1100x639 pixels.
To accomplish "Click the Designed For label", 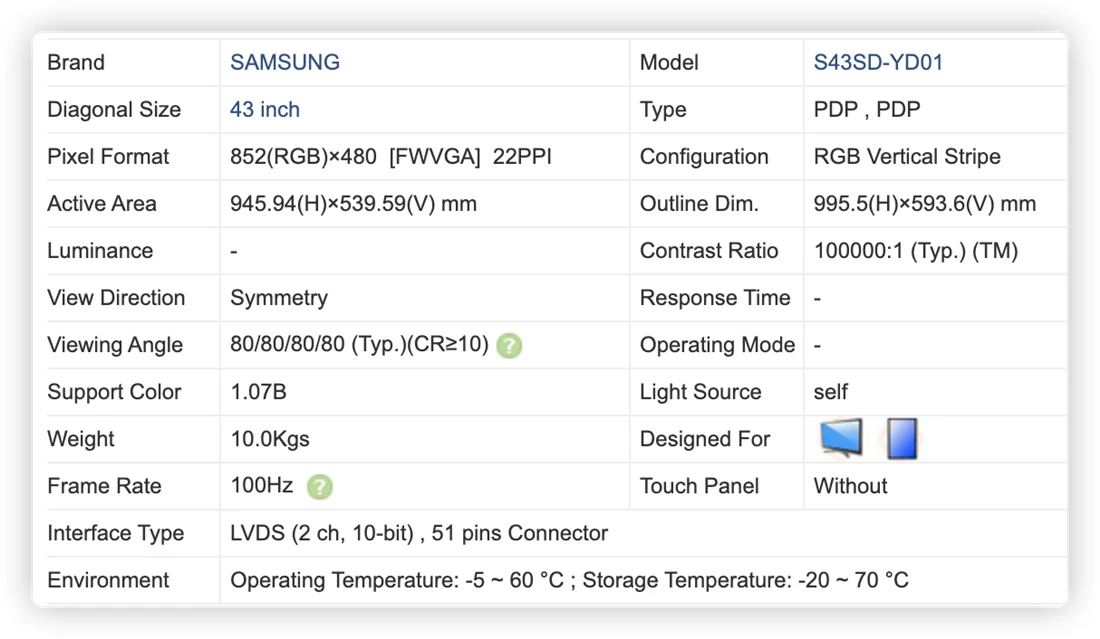I will [705, 439].
